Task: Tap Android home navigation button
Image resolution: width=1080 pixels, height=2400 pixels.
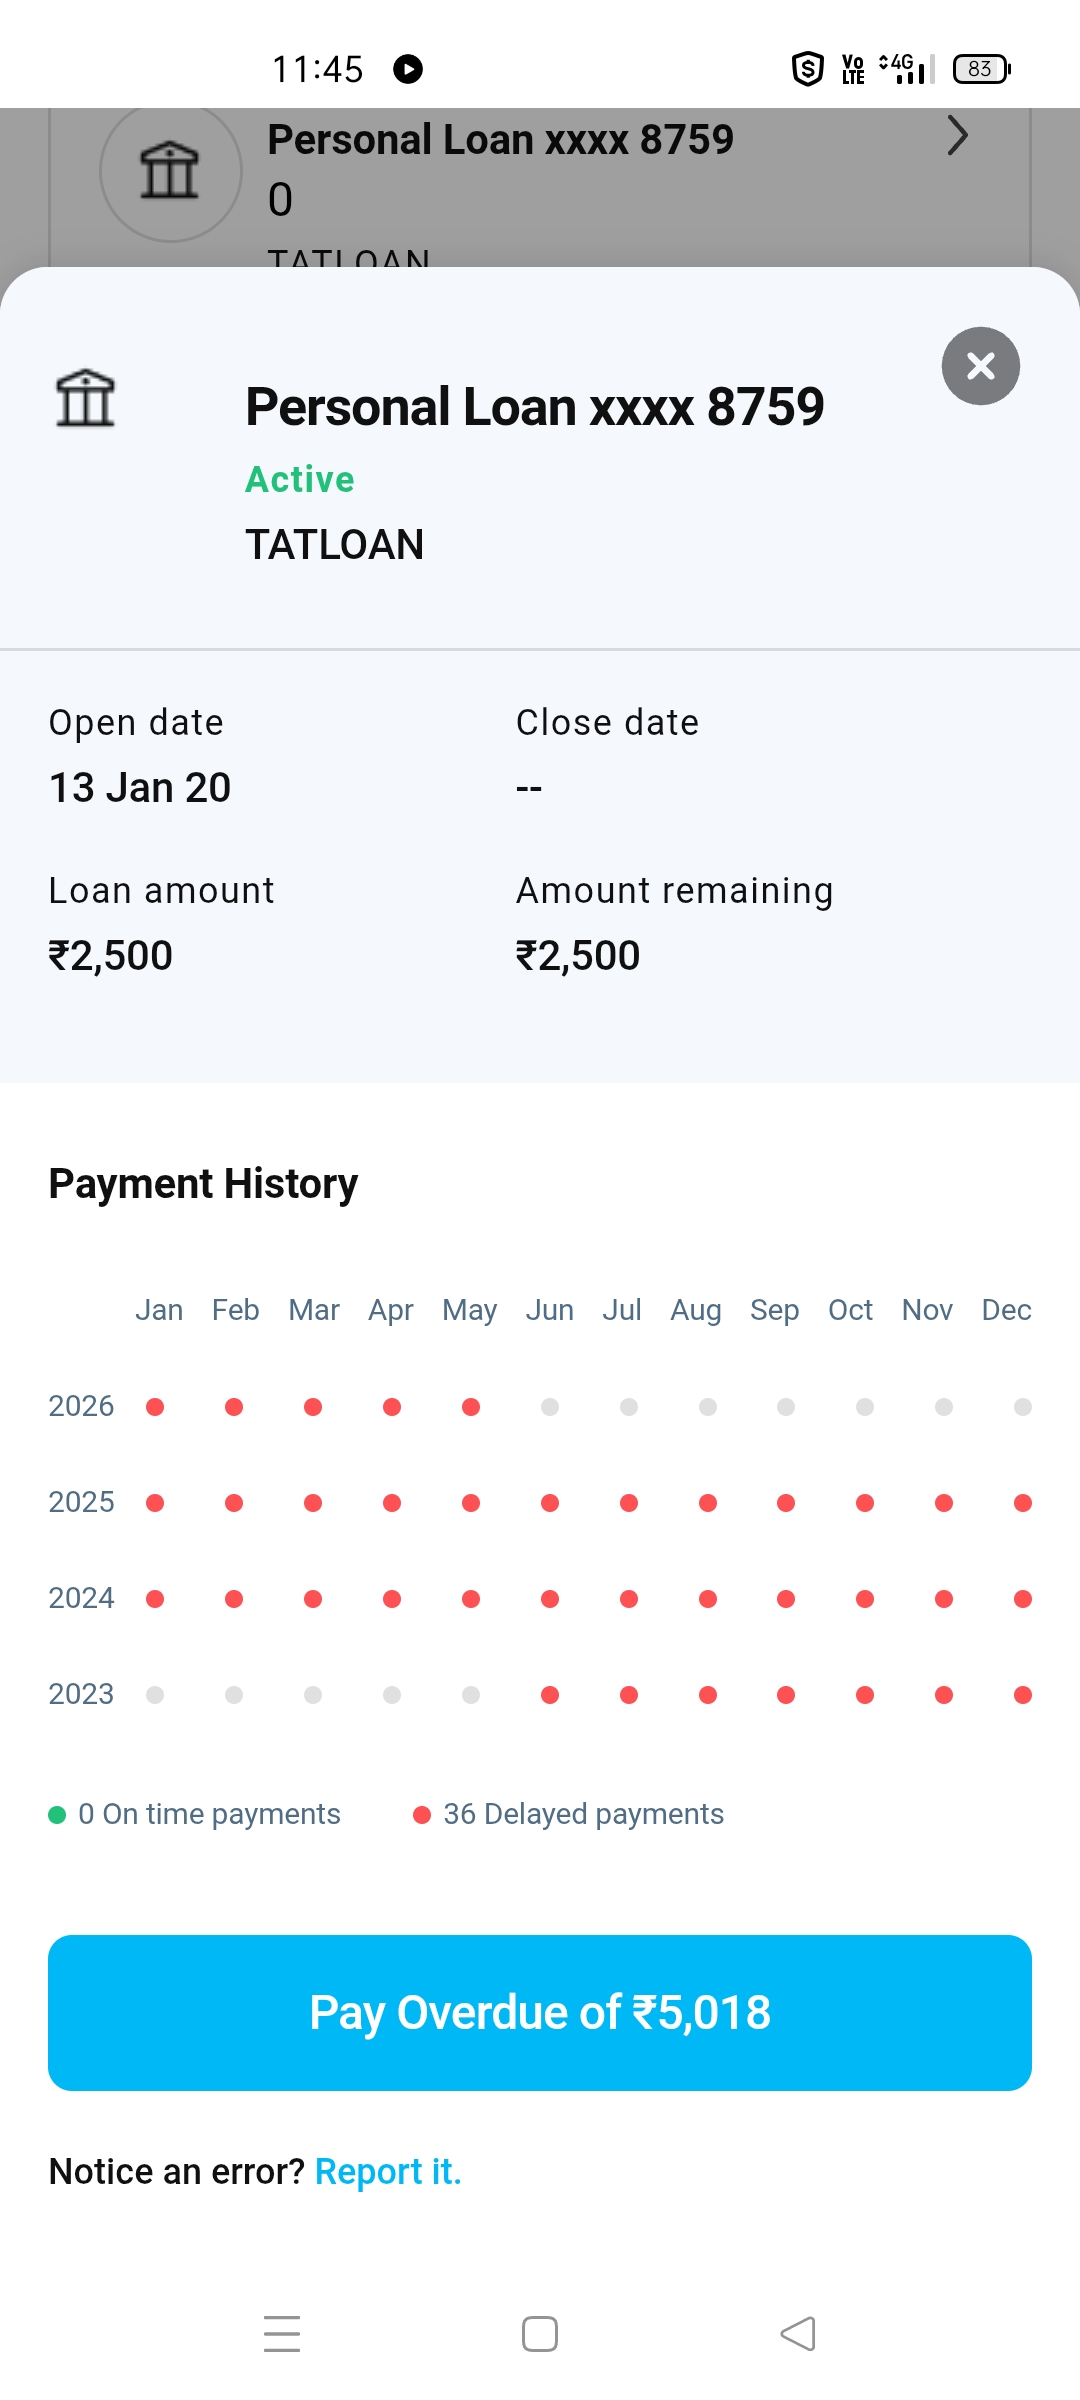Action: 540,2334
